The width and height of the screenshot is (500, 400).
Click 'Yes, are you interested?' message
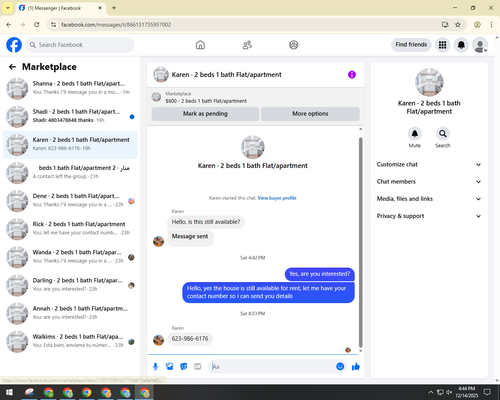(x=319, y=274)
